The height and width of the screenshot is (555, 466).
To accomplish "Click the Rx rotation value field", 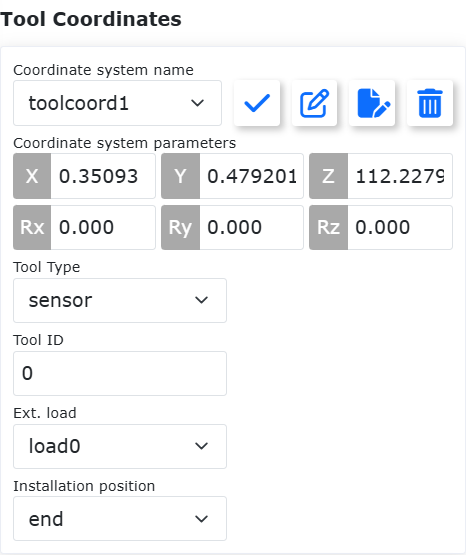I will [x=103, y=227].
